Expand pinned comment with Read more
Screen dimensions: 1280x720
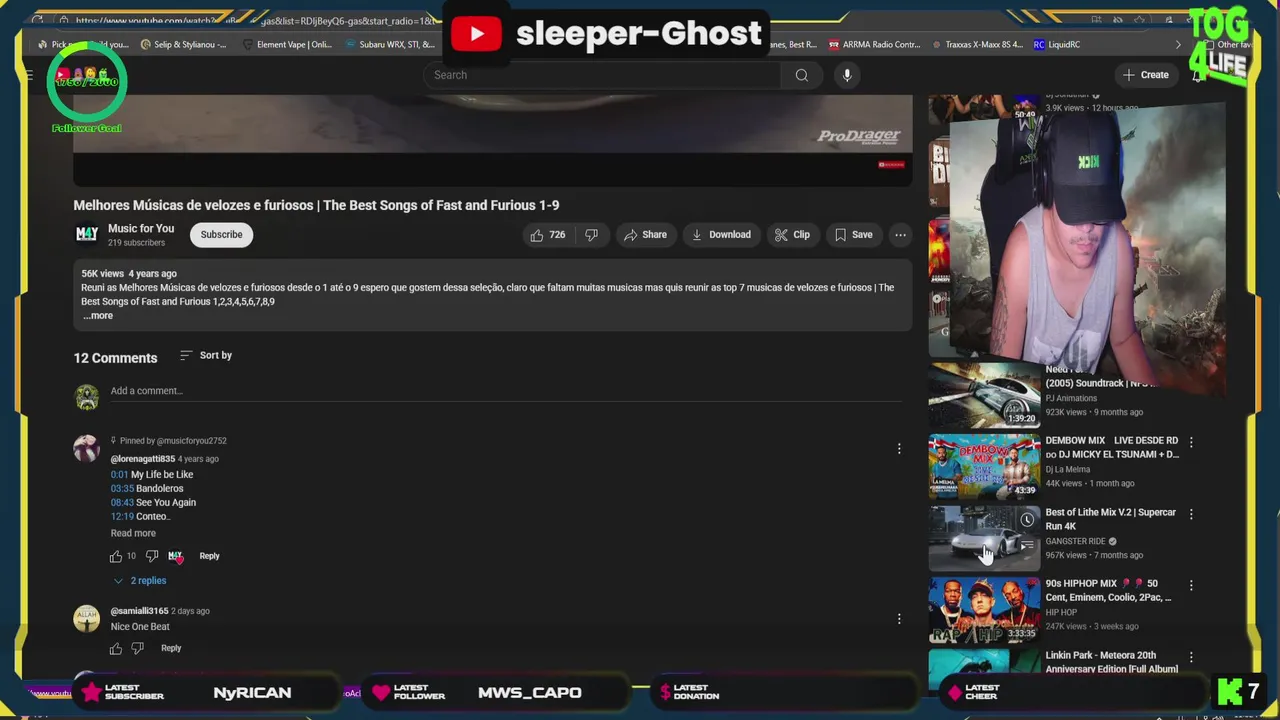pos(133,534)
